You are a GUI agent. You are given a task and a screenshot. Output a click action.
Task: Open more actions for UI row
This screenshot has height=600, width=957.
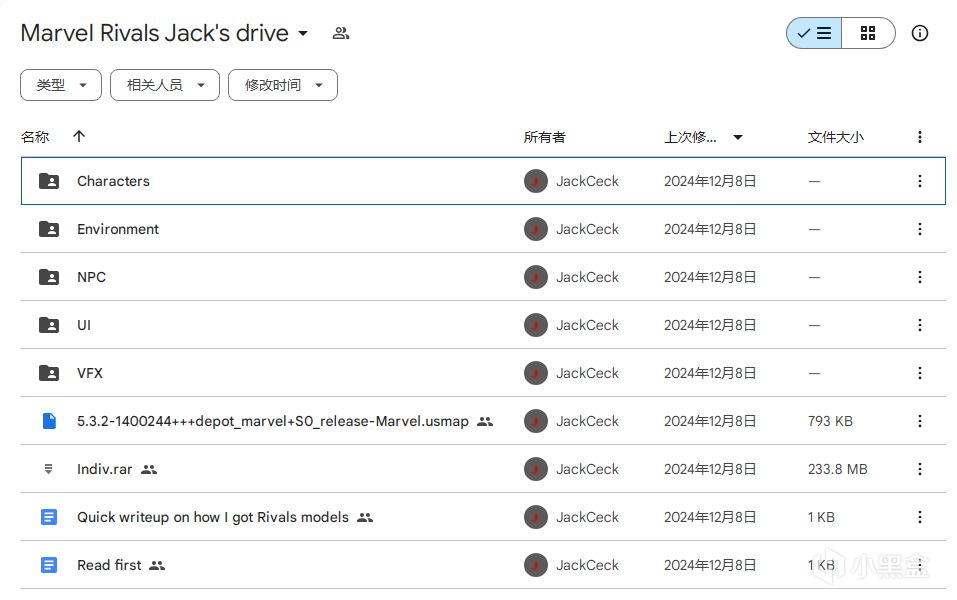pos(919,325)
